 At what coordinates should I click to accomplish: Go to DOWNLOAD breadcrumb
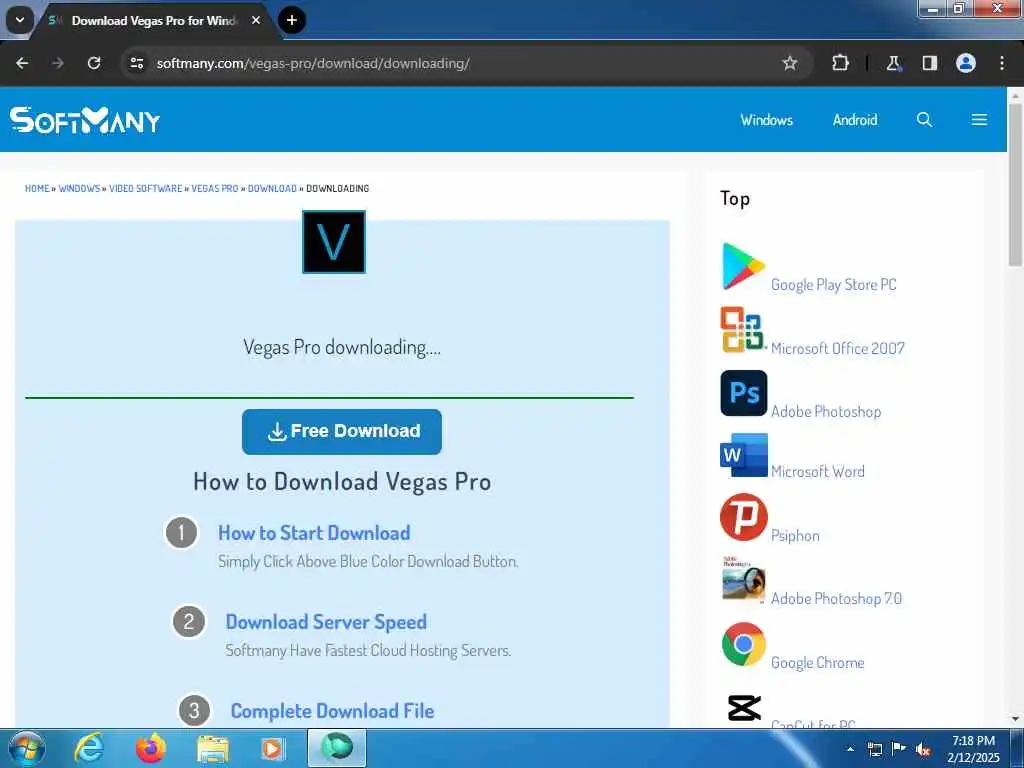point(272,188)
